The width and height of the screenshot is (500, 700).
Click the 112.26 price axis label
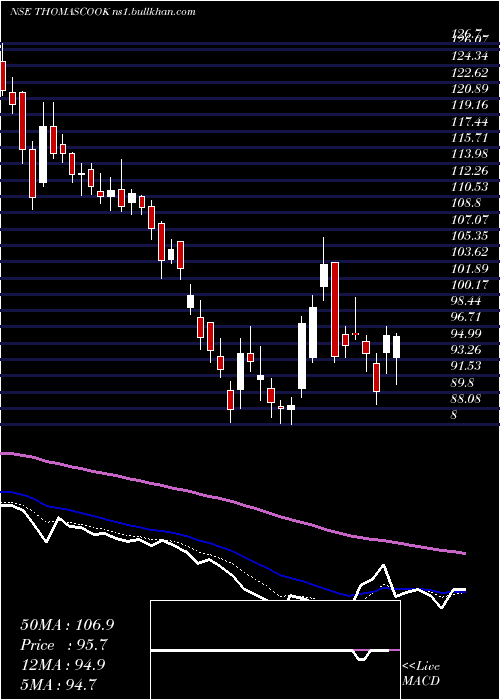[x=470, y=171]
